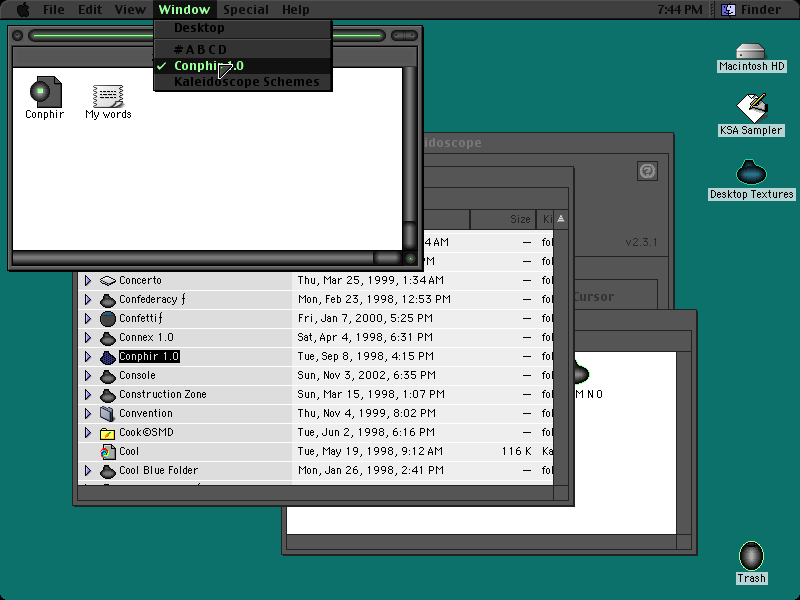Viewport: 800px width, 600px height.
Task: Expand the Confetti ƒ folder
Action: tap(88, 318)
